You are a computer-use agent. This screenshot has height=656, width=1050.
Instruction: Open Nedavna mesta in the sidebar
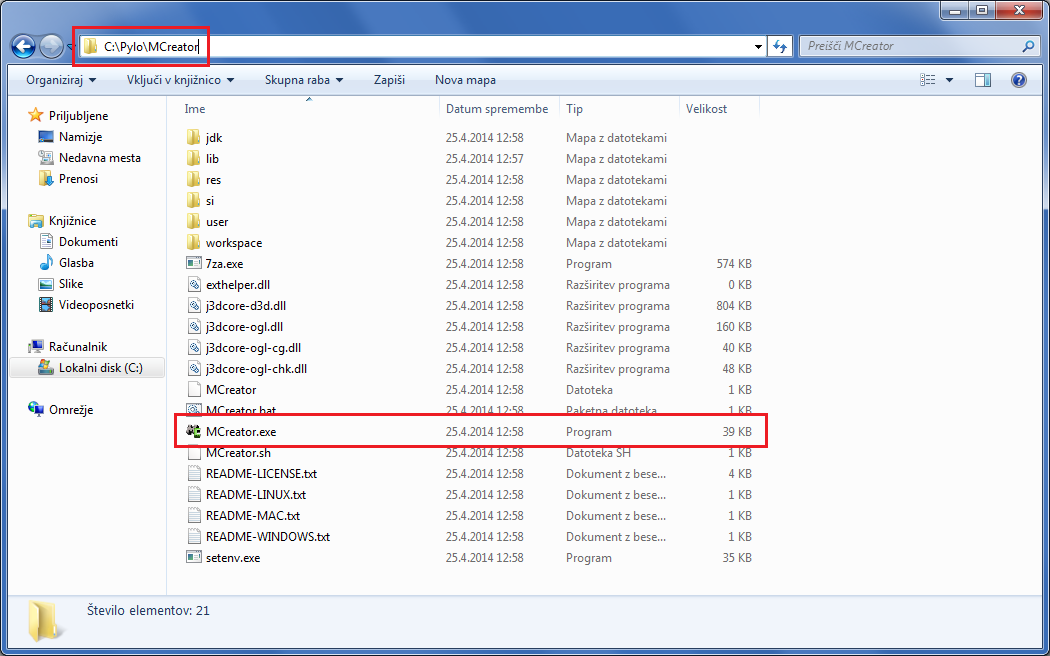click(100, 158)
